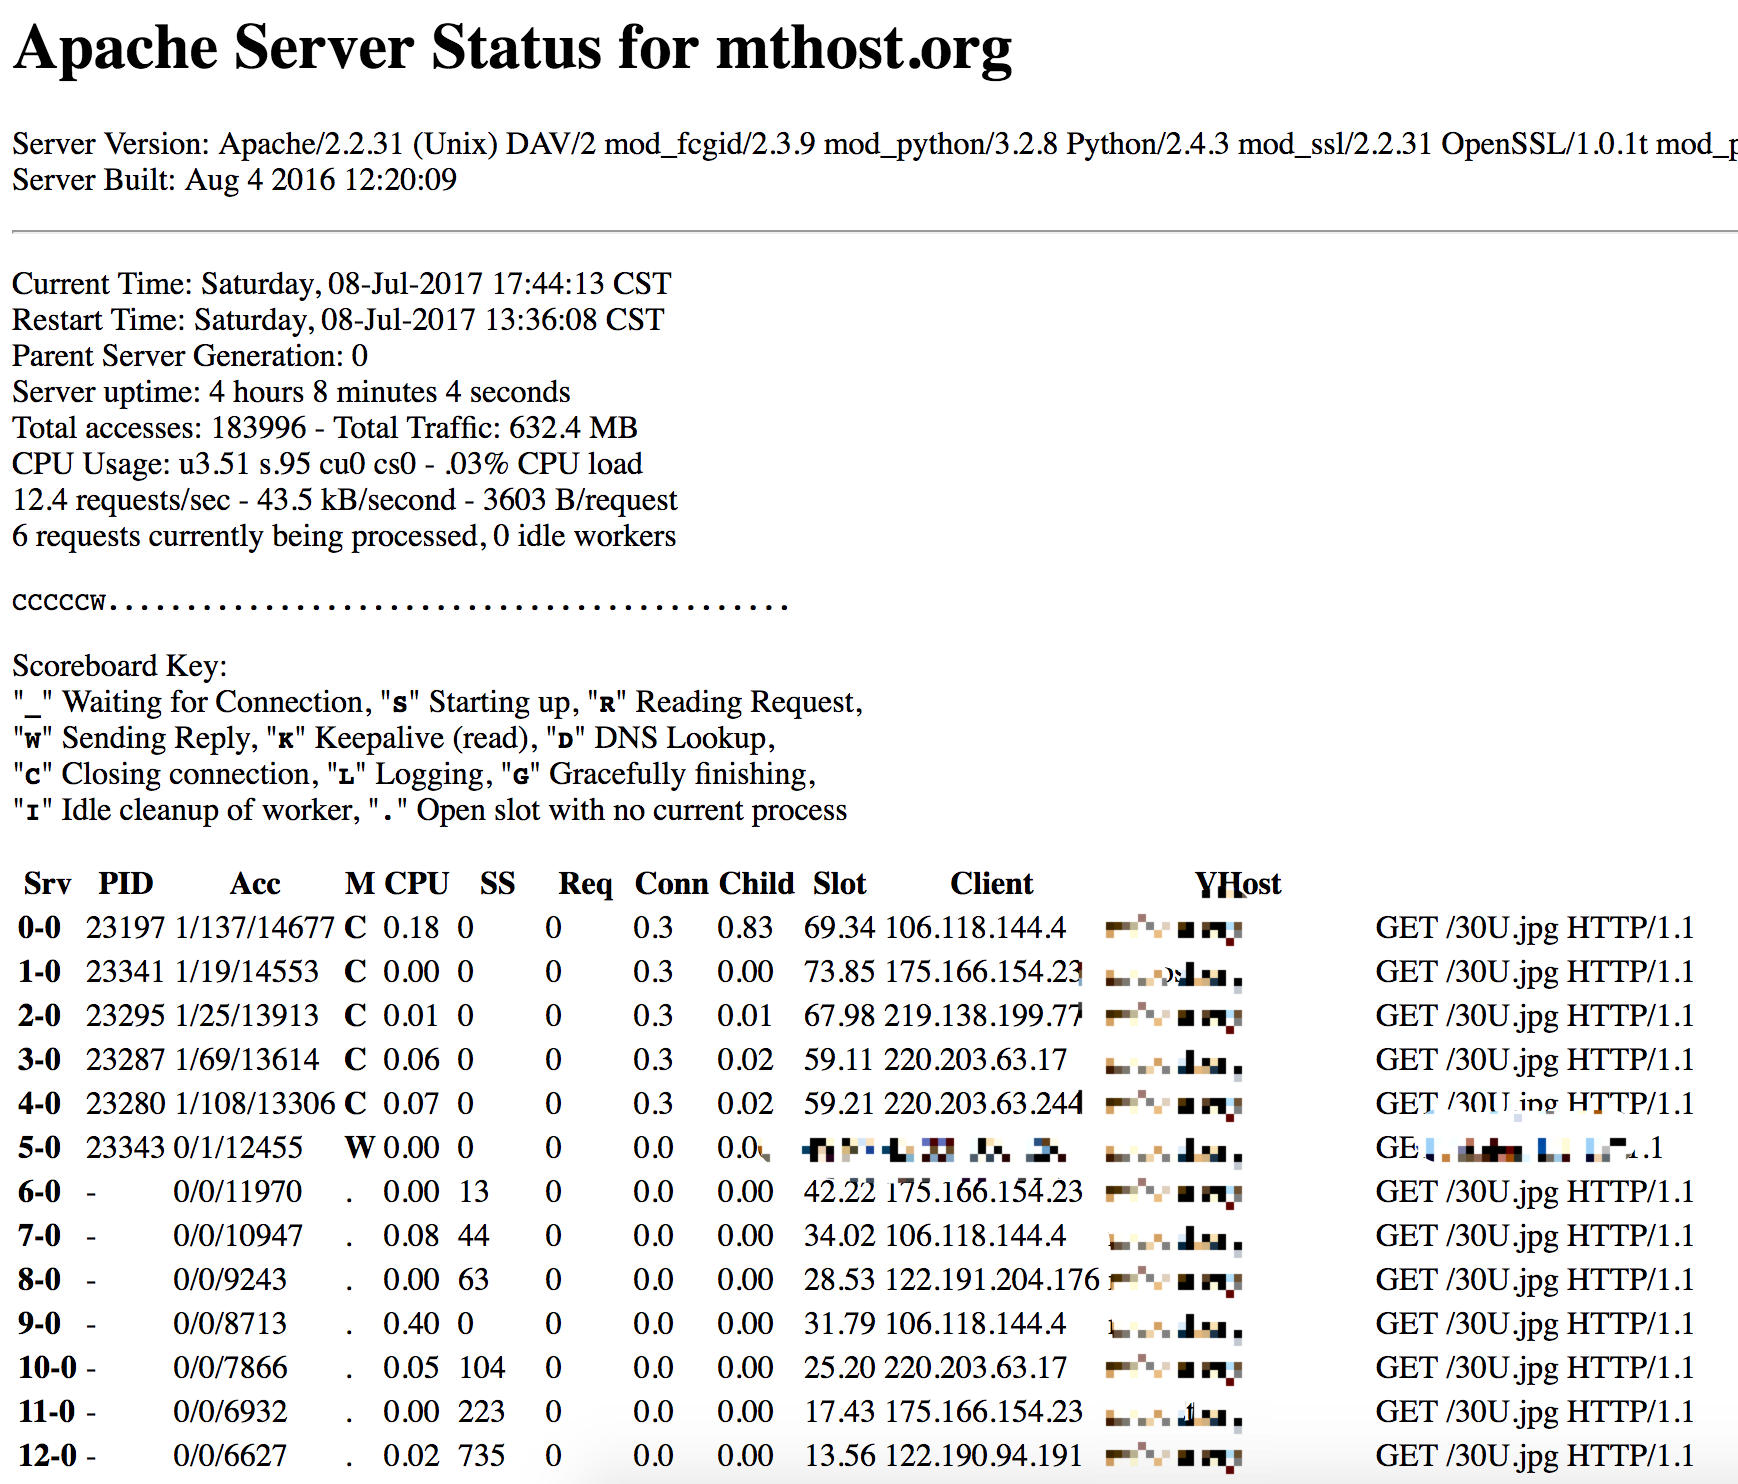Viewport: 1738px width, 1484px height.
Task: Click the SS value "104"
Action: click(481, 1368)
